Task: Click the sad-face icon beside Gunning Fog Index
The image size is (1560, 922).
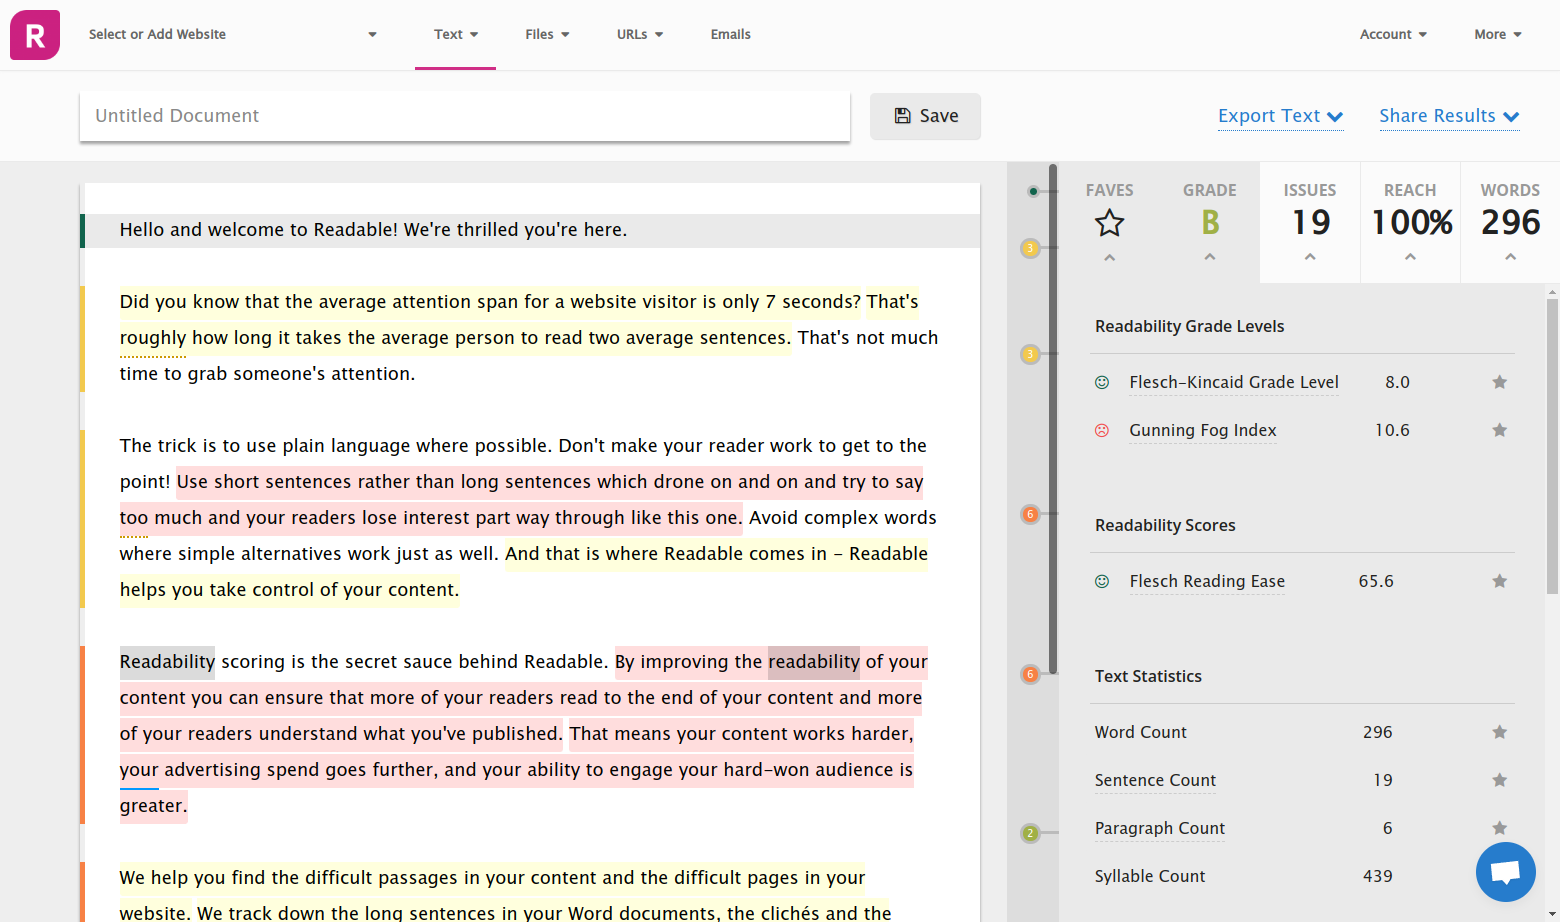Action: (1102, 430)
